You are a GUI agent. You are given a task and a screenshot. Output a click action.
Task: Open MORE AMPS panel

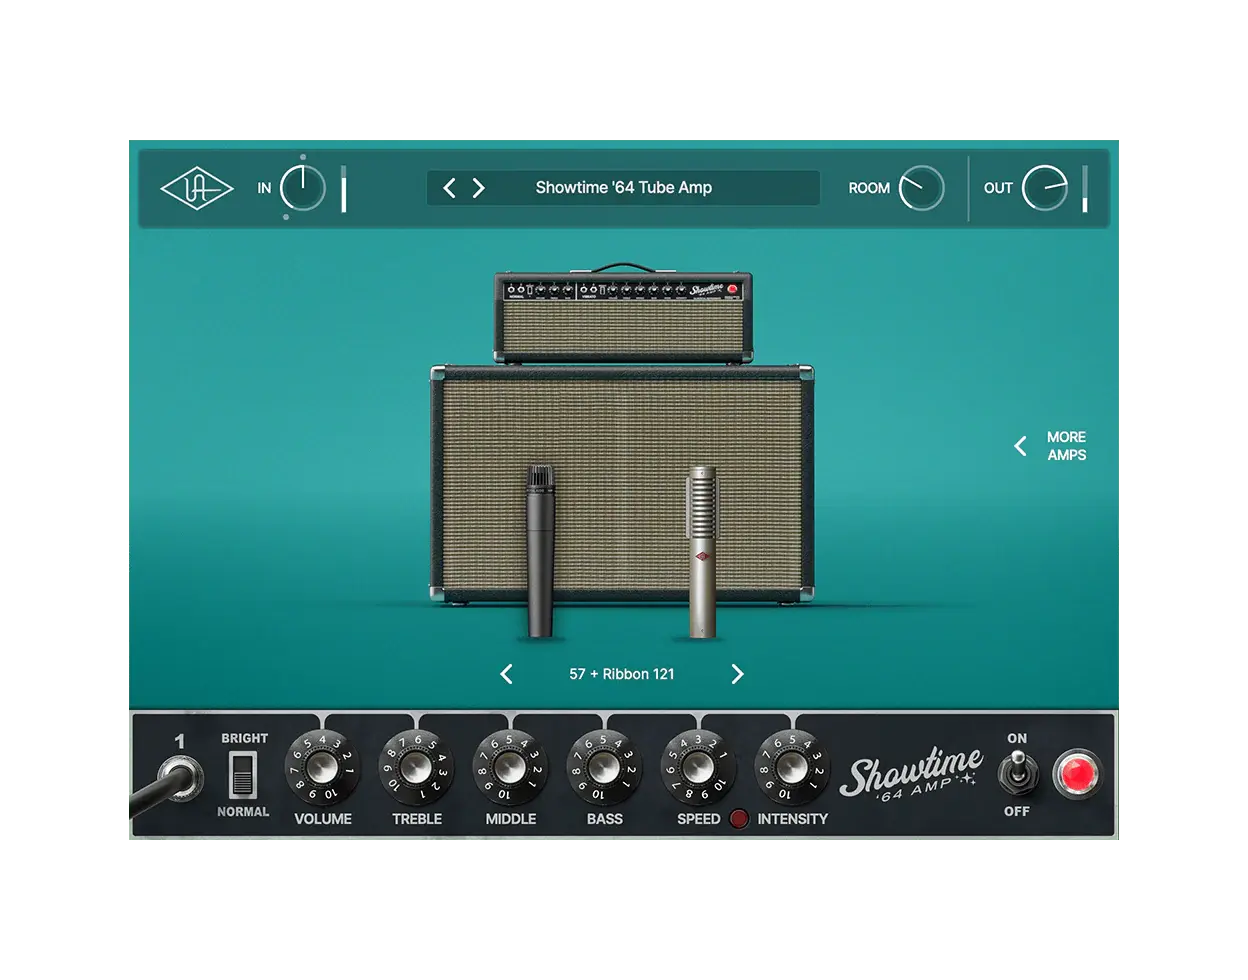1067,446
